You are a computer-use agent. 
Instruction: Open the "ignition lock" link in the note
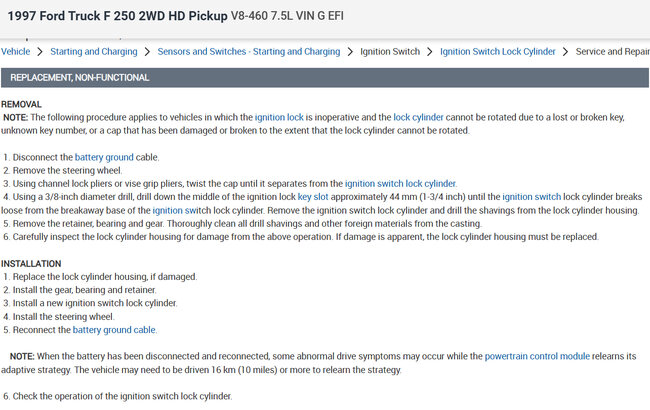[x=279, y=117]
